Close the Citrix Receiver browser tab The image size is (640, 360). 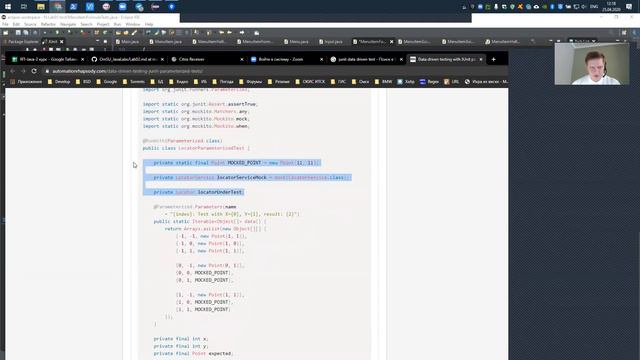pyautogui.click(x=242, y=59)
